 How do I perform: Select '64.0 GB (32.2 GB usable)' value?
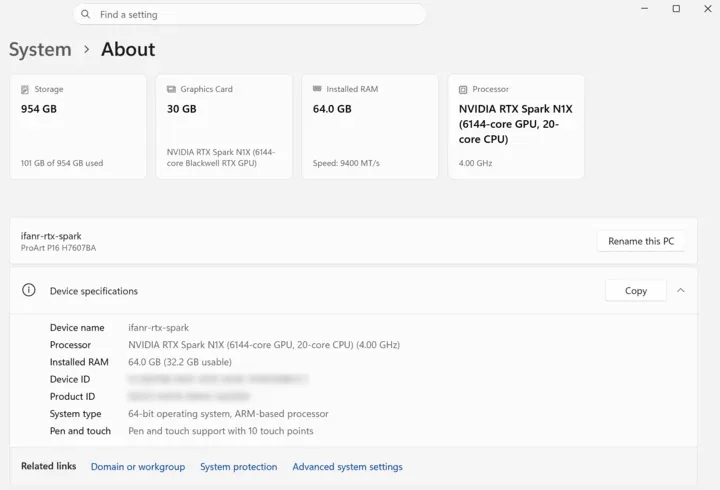180,362
